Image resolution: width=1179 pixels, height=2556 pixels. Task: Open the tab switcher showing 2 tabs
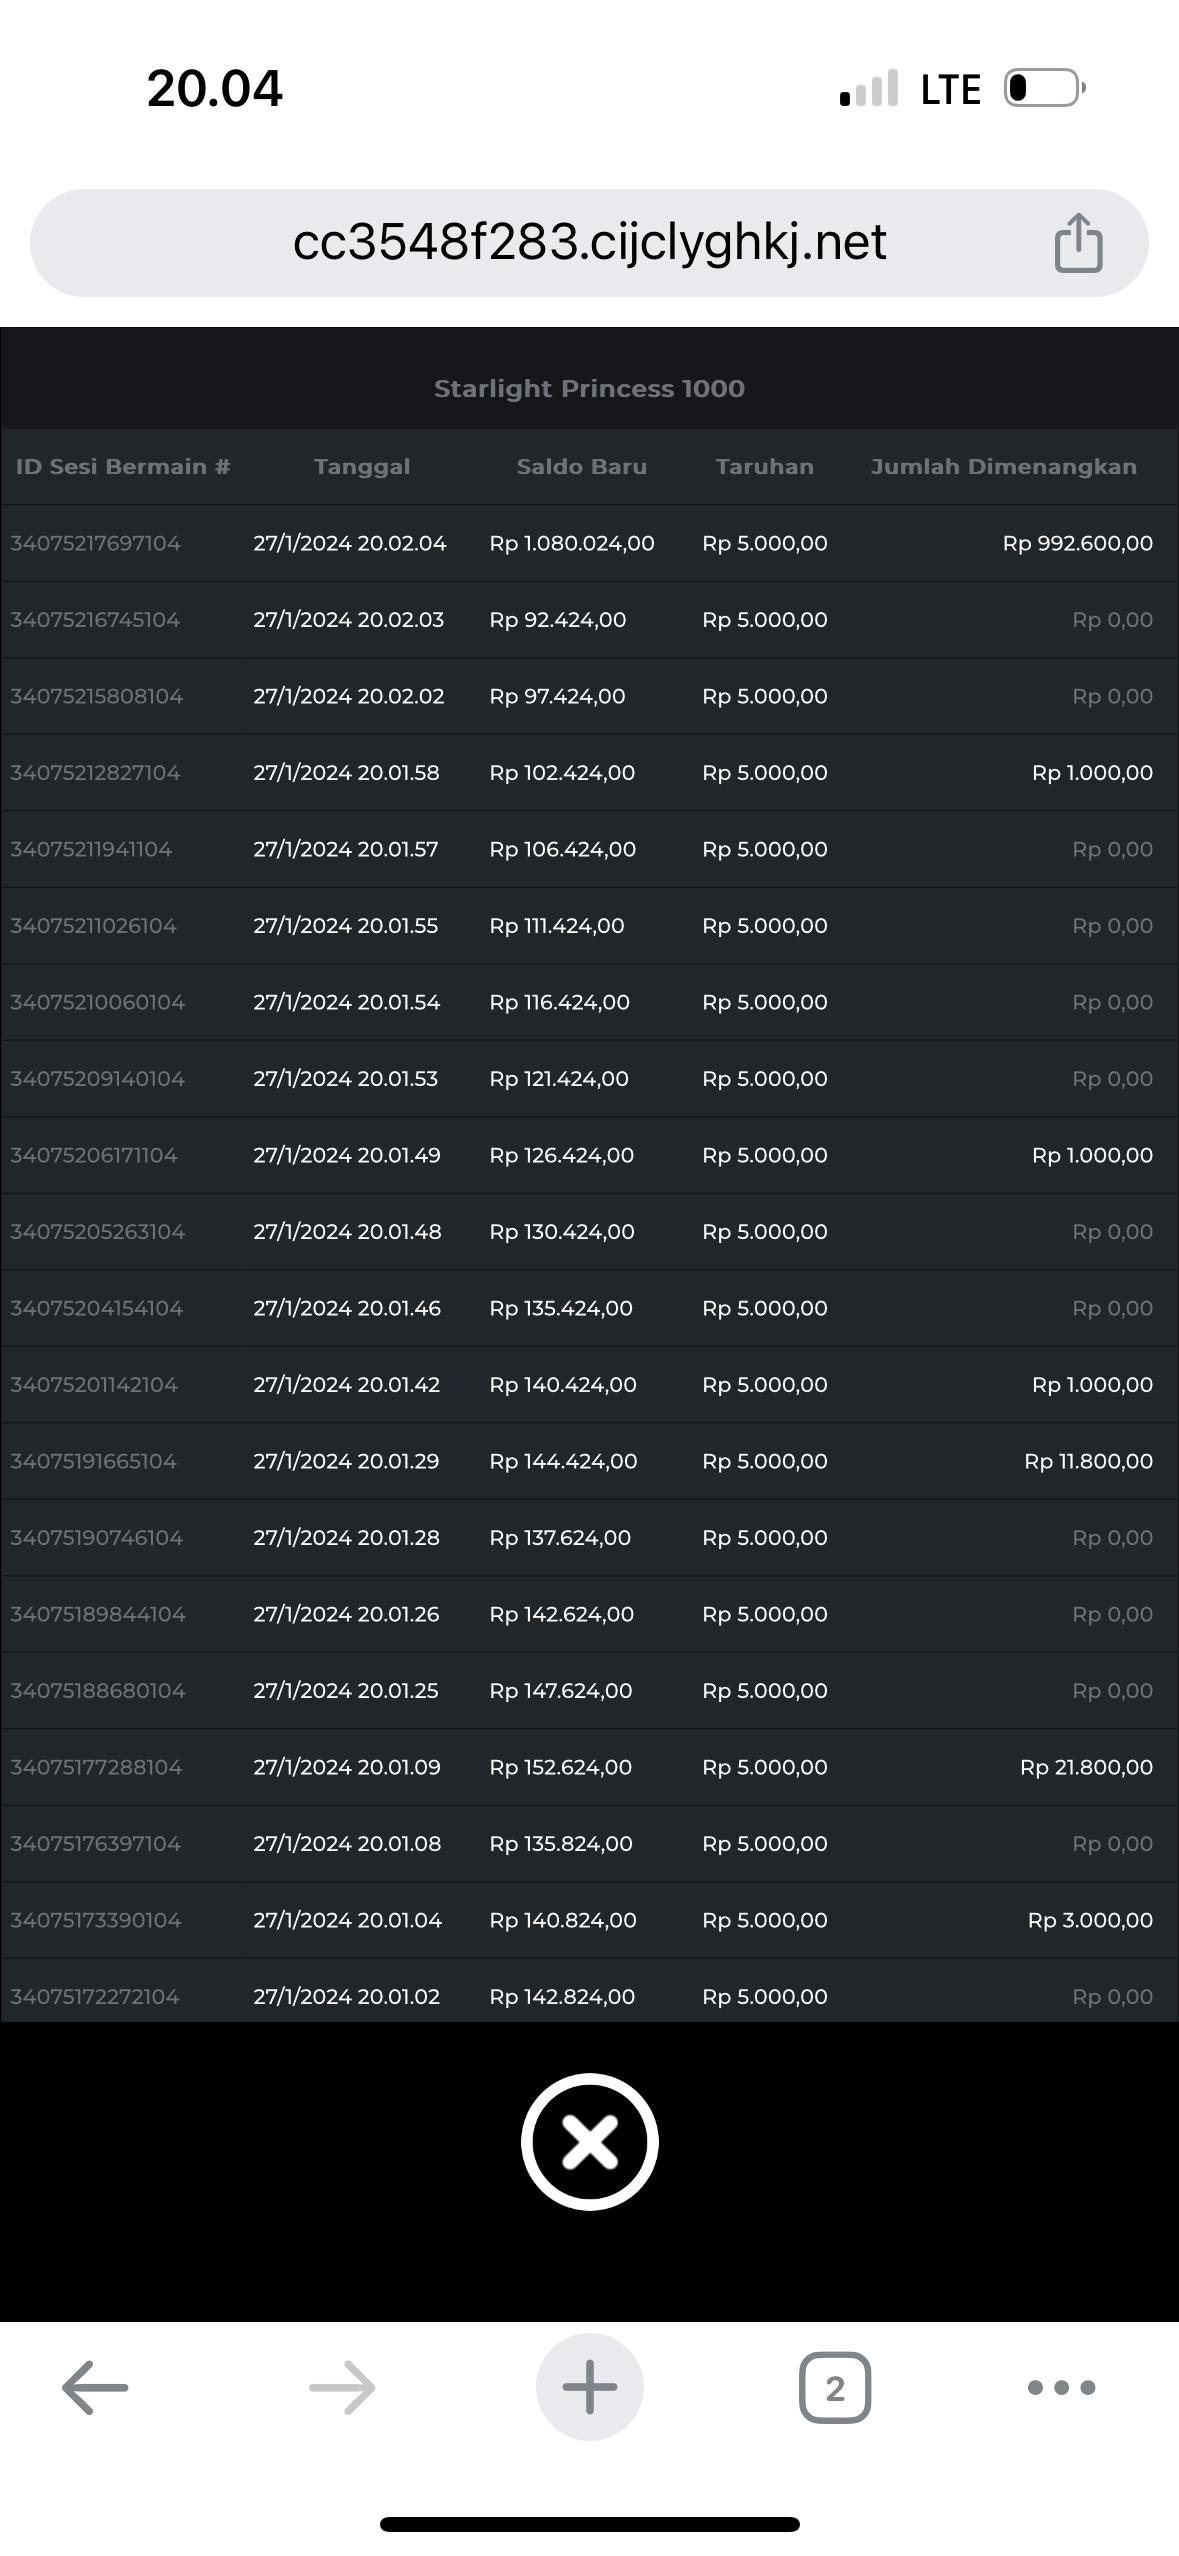pyautogui.click(x=835, y=2387)
